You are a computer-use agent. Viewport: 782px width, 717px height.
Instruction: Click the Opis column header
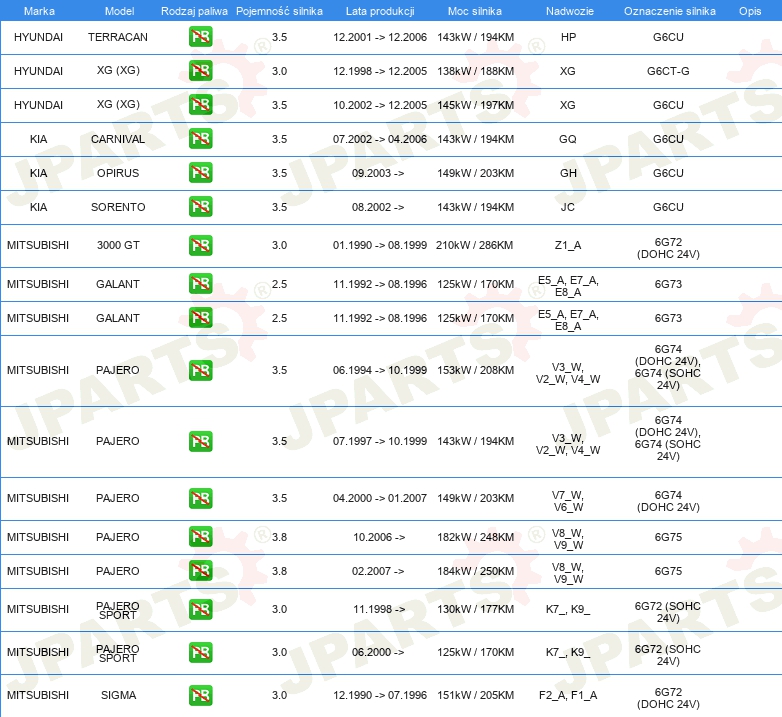point(750,11)
